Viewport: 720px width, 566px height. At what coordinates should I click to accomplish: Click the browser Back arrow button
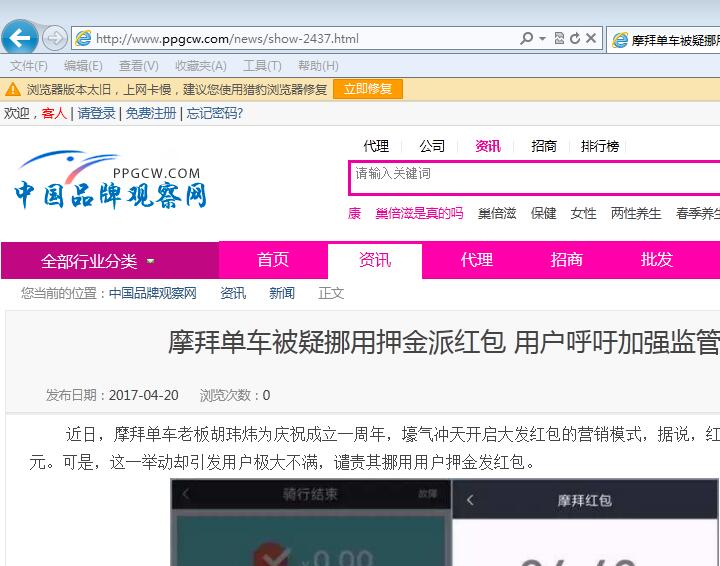(19, 38)
